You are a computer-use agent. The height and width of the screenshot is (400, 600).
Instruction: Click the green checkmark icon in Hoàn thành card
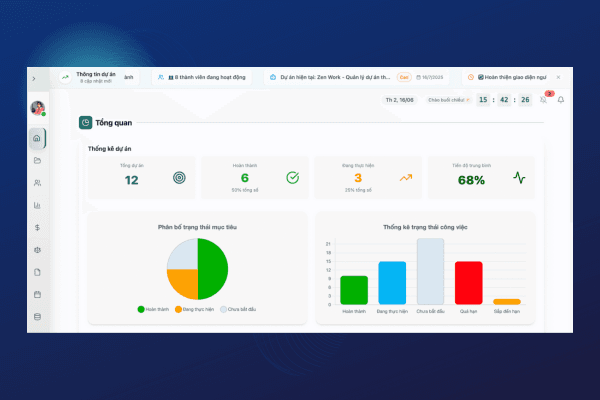(293, 178)
